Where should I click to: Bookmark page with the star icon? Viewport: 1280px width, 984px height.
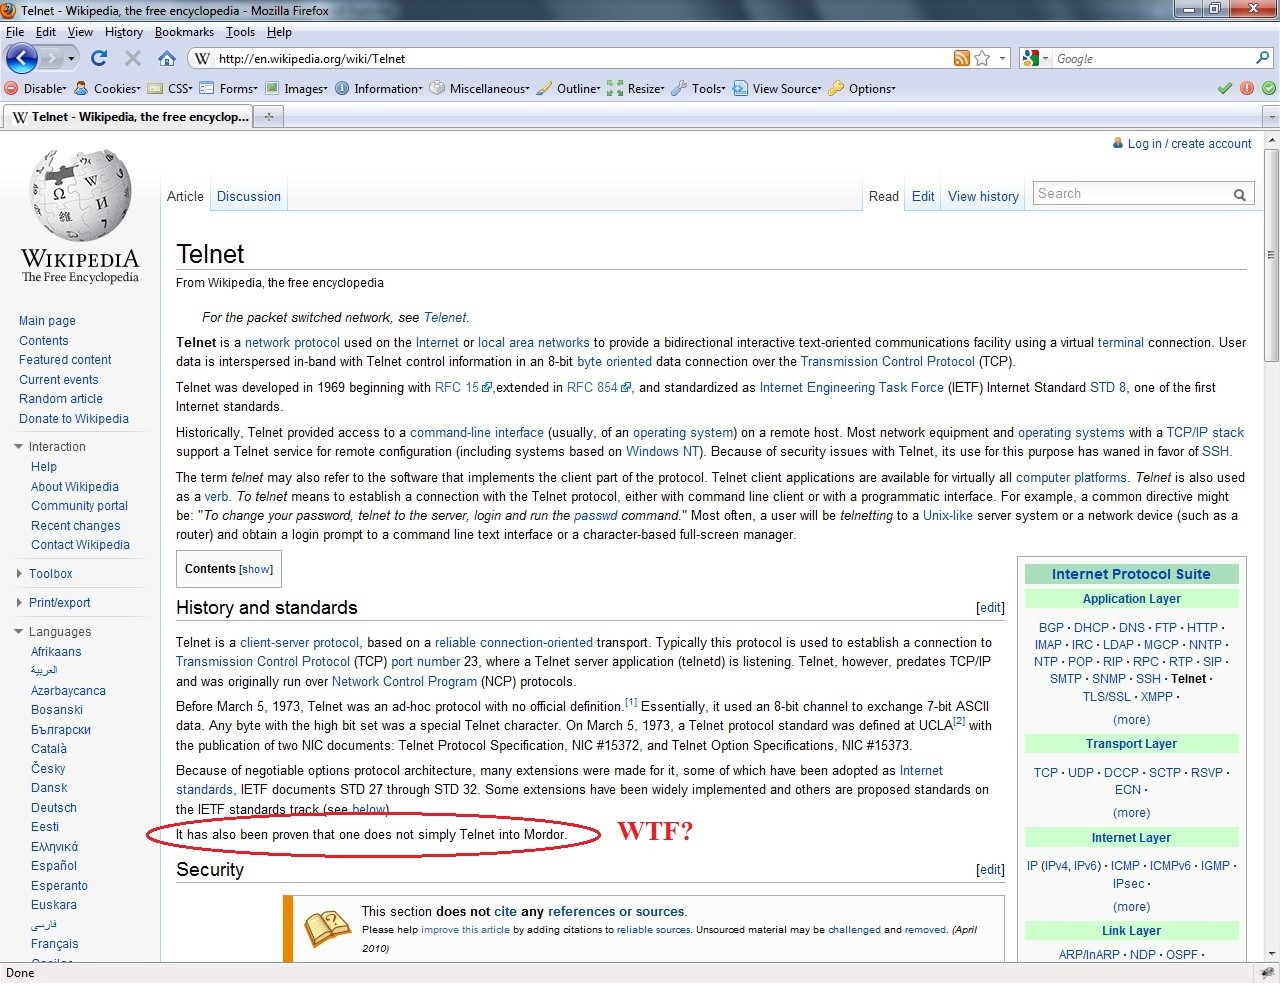click(x=982, y=58)
